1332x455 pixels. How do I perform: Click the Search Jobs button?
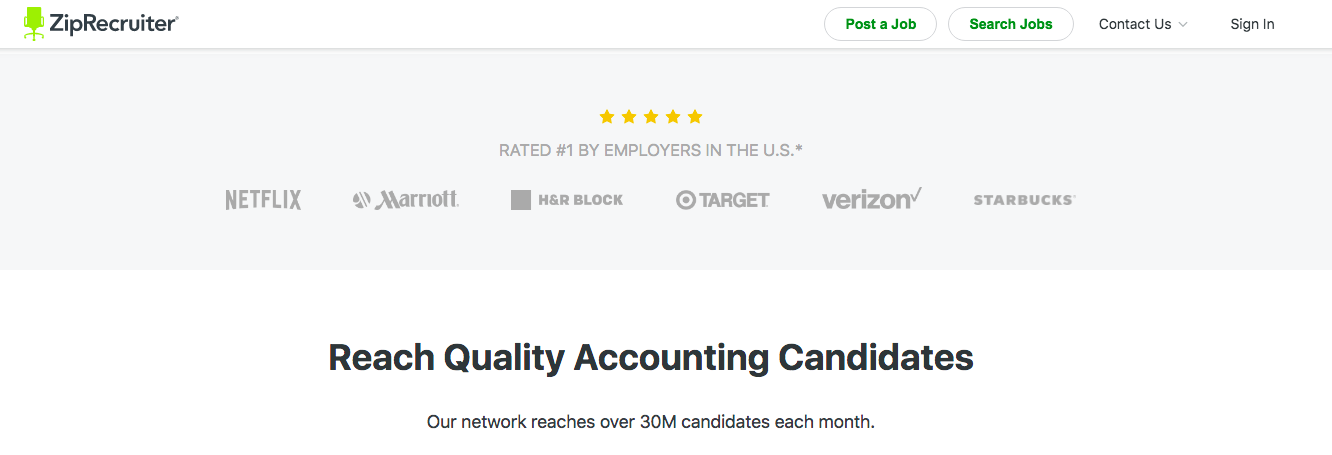(x=1011, y=24)
